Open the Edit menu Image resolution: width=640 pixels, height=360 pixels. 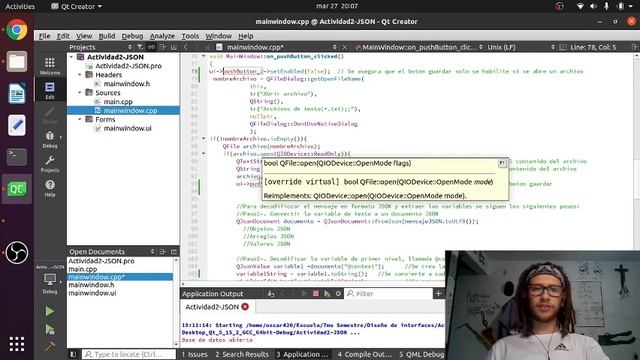click(63, 36)
